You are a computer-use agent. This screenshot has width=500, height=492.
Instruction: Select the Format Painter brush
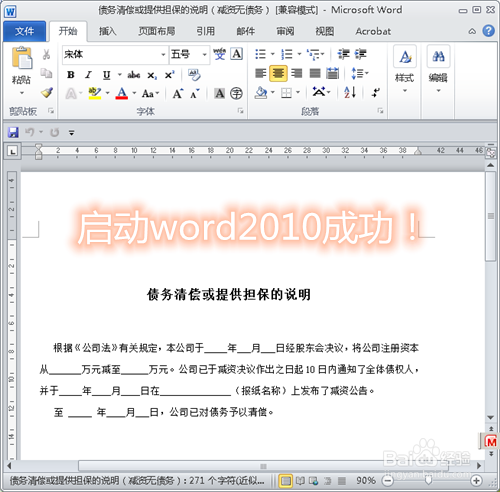pyautogui.click(x=47, y=93)
